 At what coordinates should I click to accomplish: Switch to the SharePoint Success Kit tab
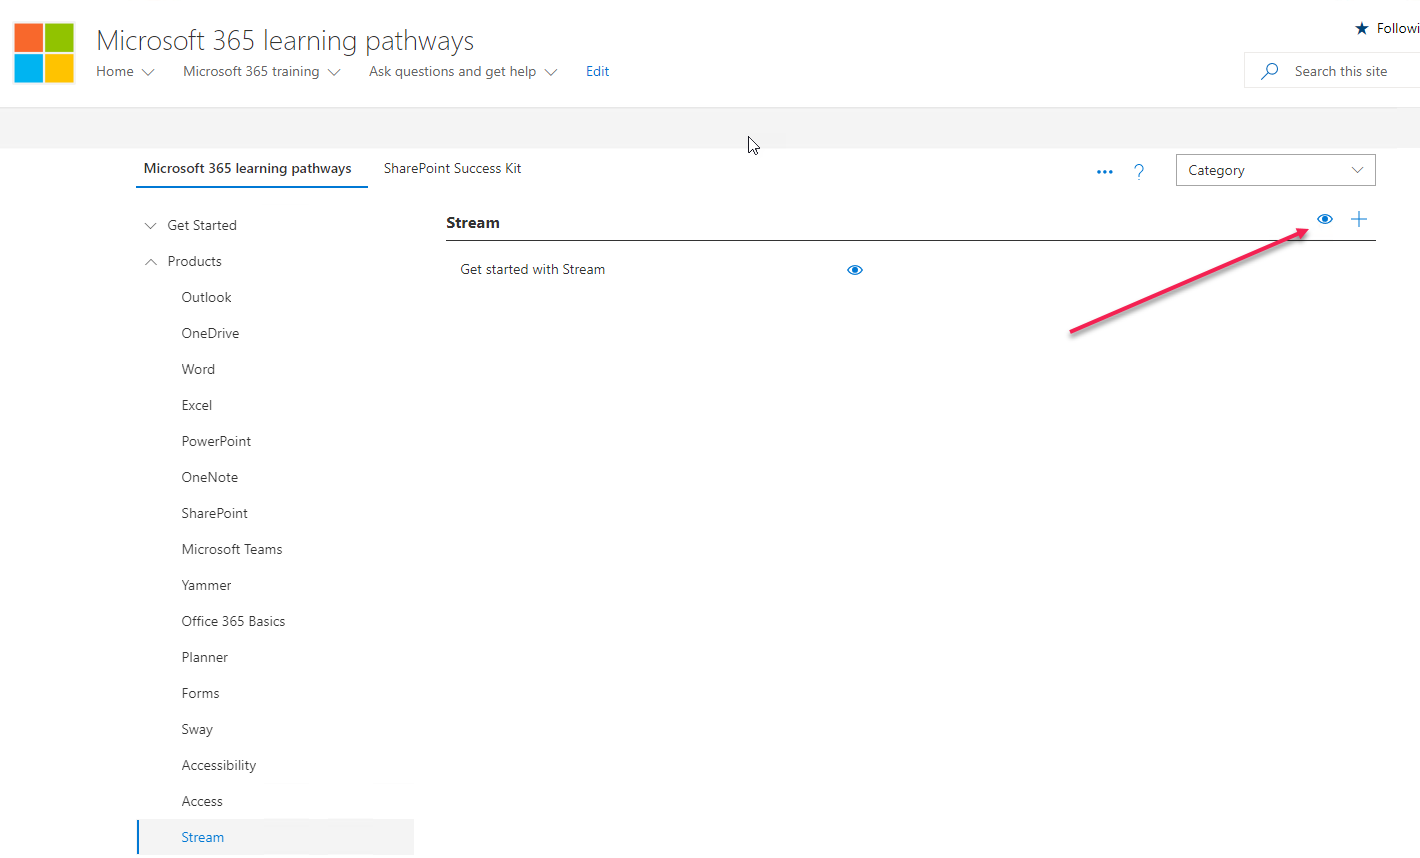pos(452,168)
